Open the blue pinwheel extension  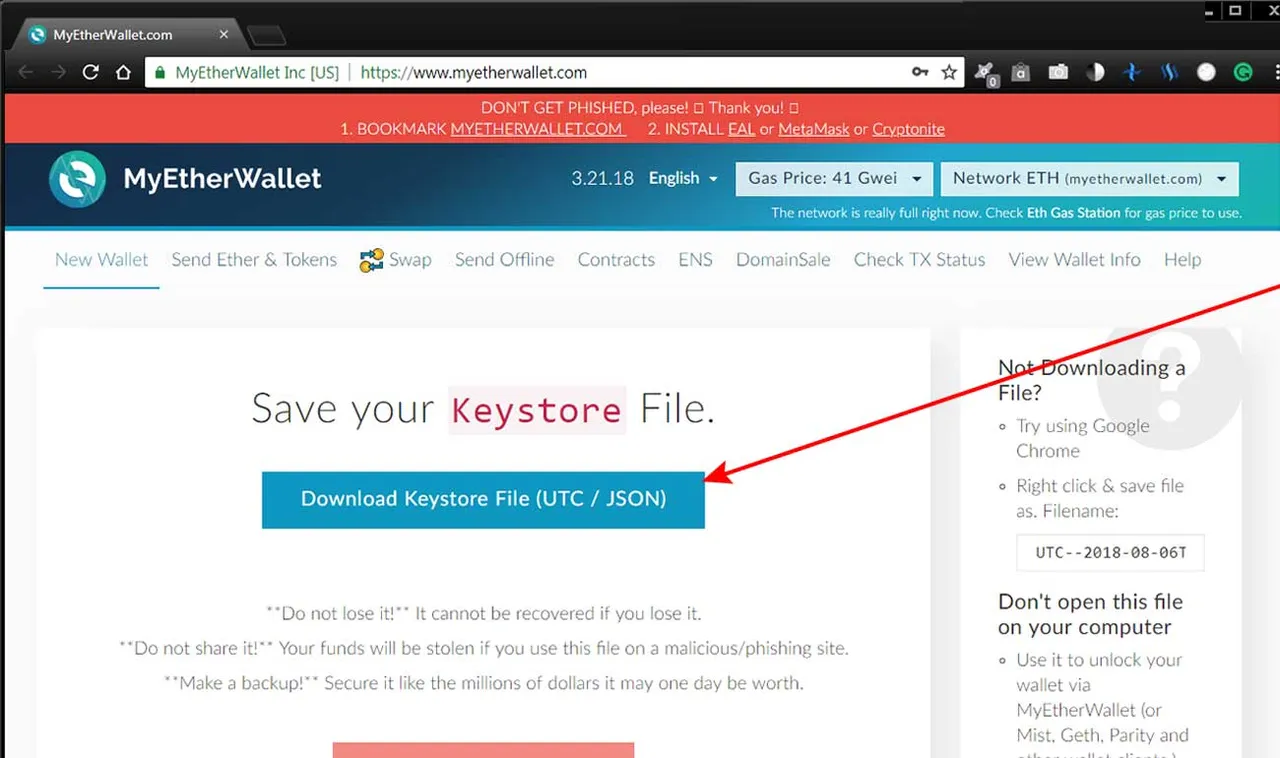point(1132,72)
